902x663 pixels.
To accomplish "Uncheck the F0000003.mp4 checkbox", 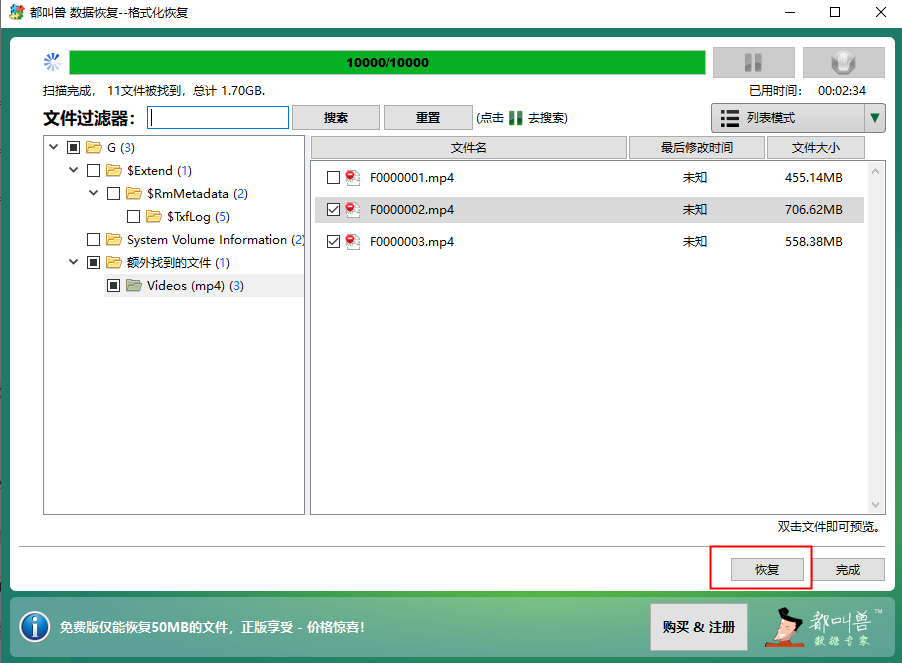I will coord(333,242).
